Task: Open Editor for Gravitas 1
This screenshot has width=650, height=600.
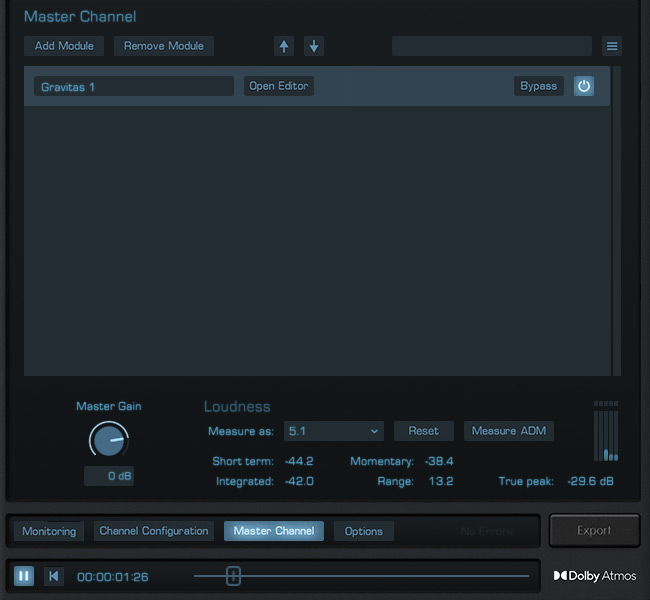Action: click(x=279, y=86)
